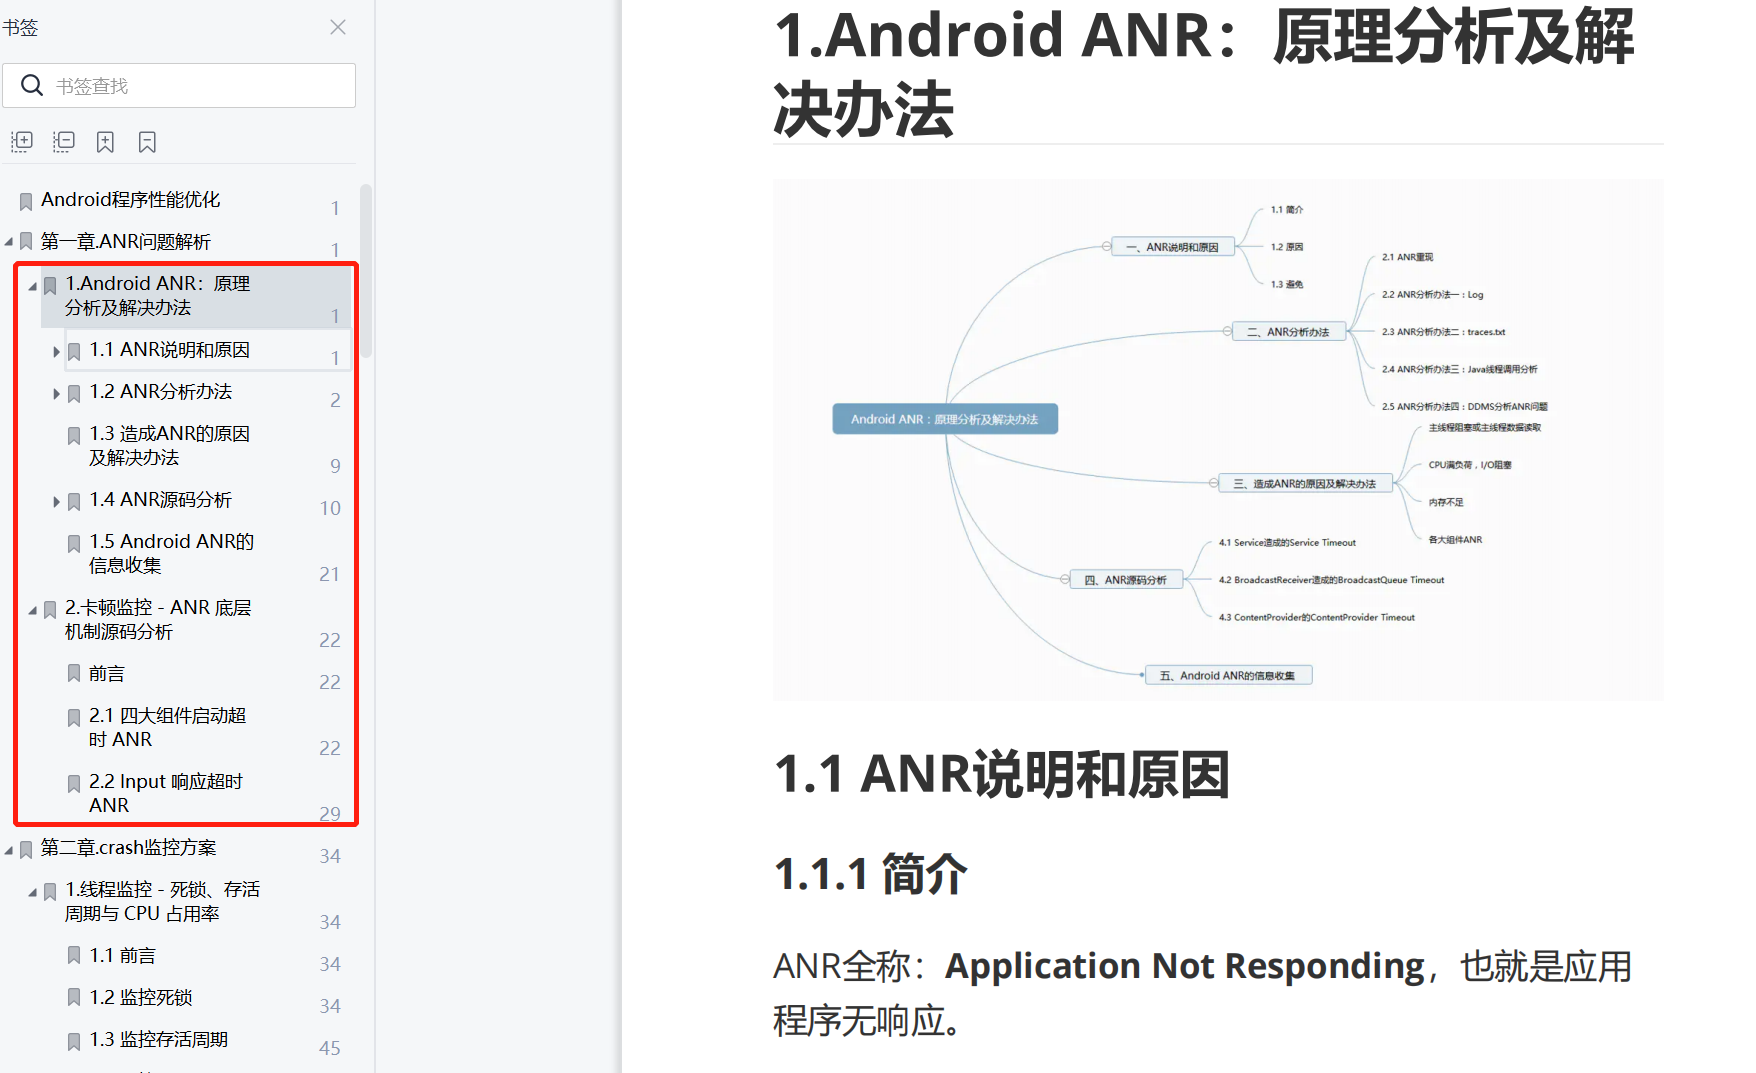The width and height of the screenshot is (1756, 1073).
Task: Click bookmark icon beside 第一章.ANR问题解析
Action: tap(26, 242)
